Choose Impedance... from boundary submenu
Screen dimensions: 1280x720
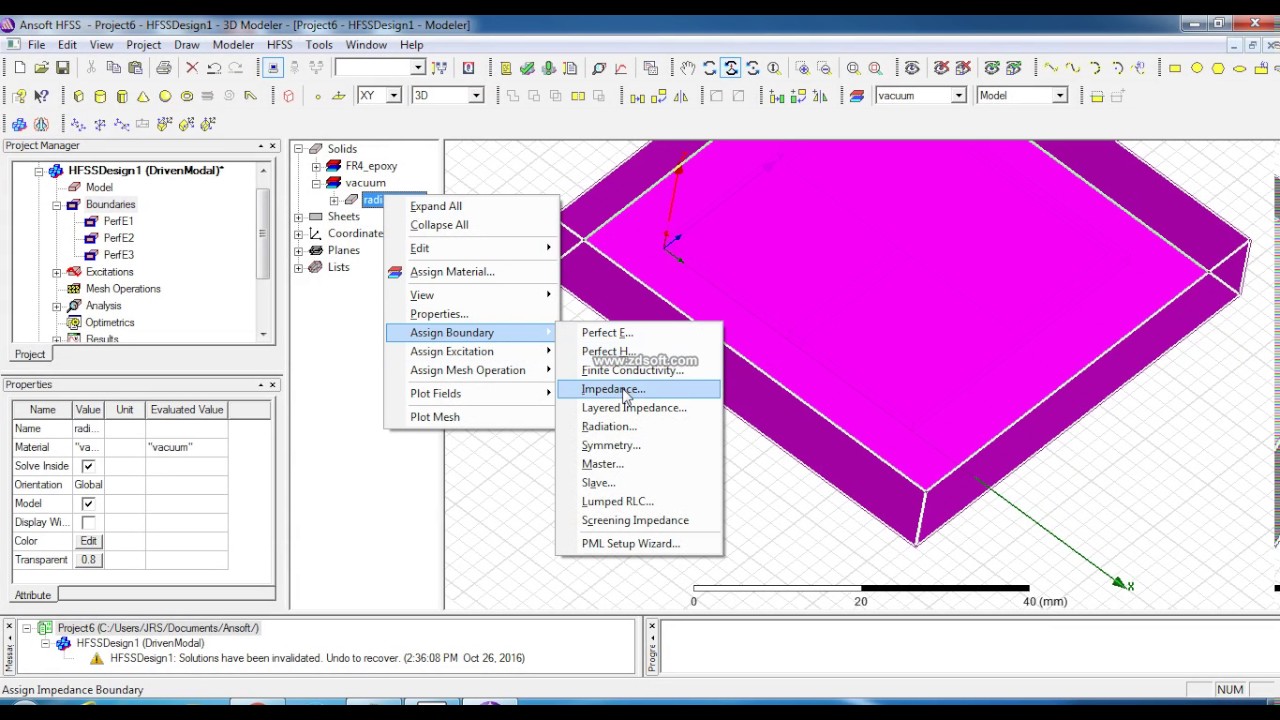pos(638,389)
